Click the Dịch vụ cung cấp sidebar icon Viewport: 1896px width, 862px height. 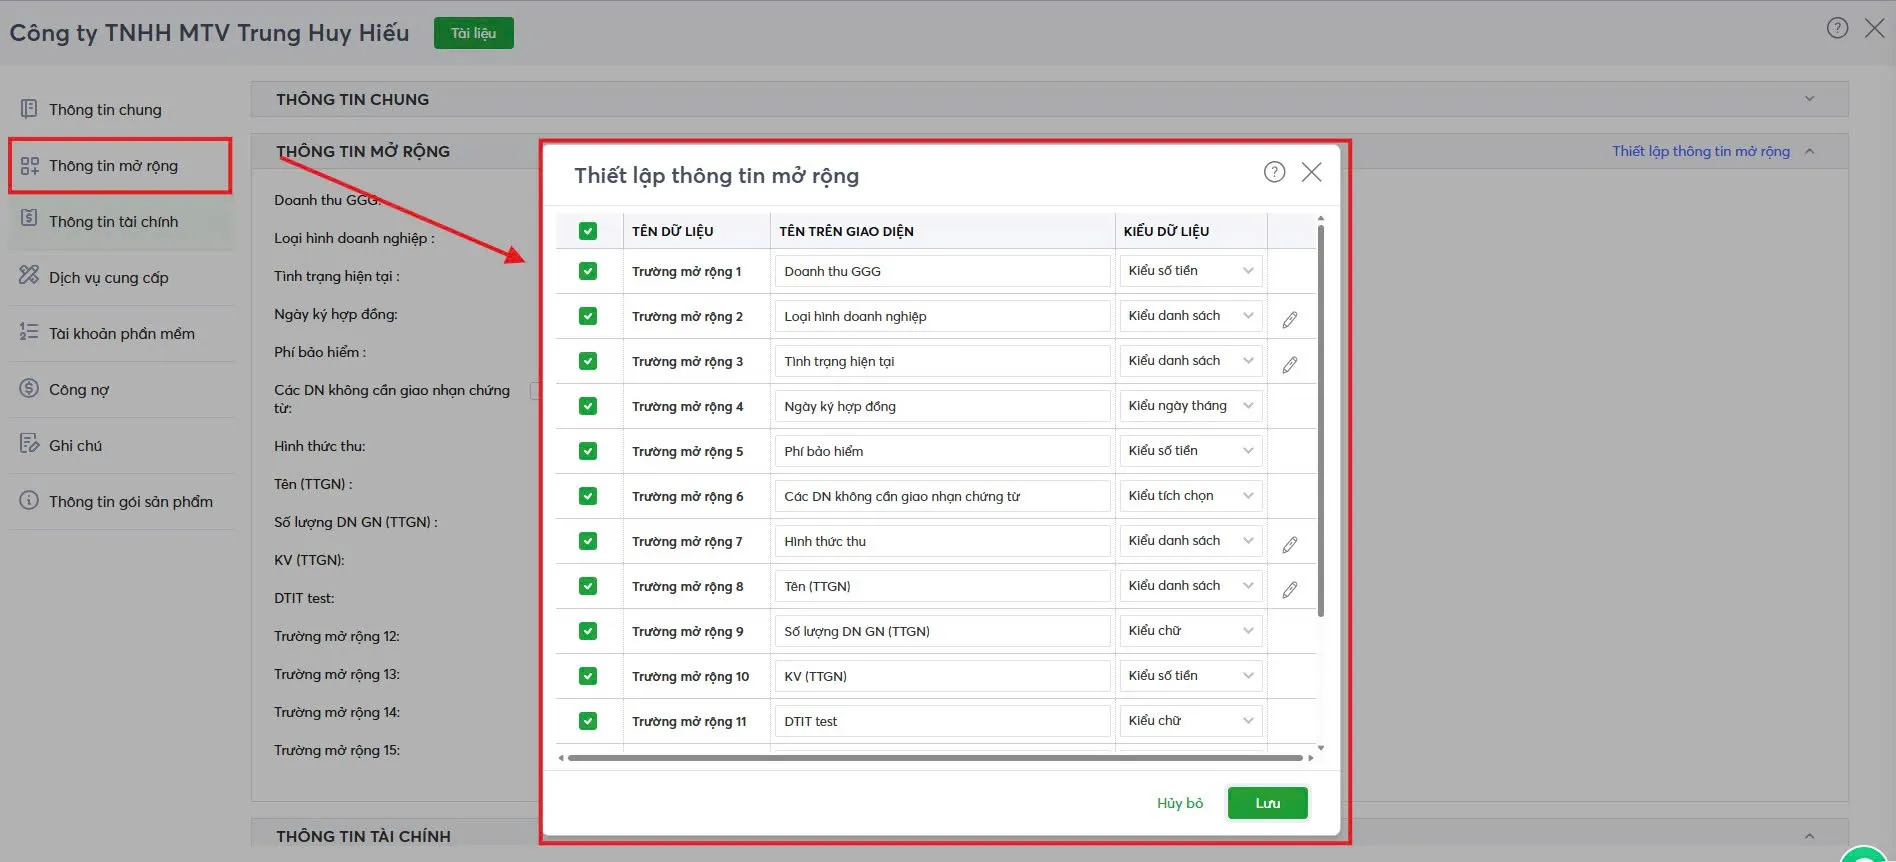pyautogui.click(x=29, y=274)
